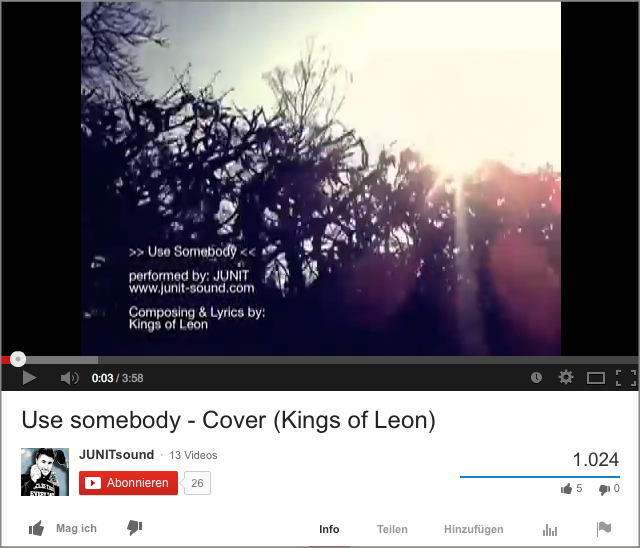Click the thumbs-down dislike icon

134,528
